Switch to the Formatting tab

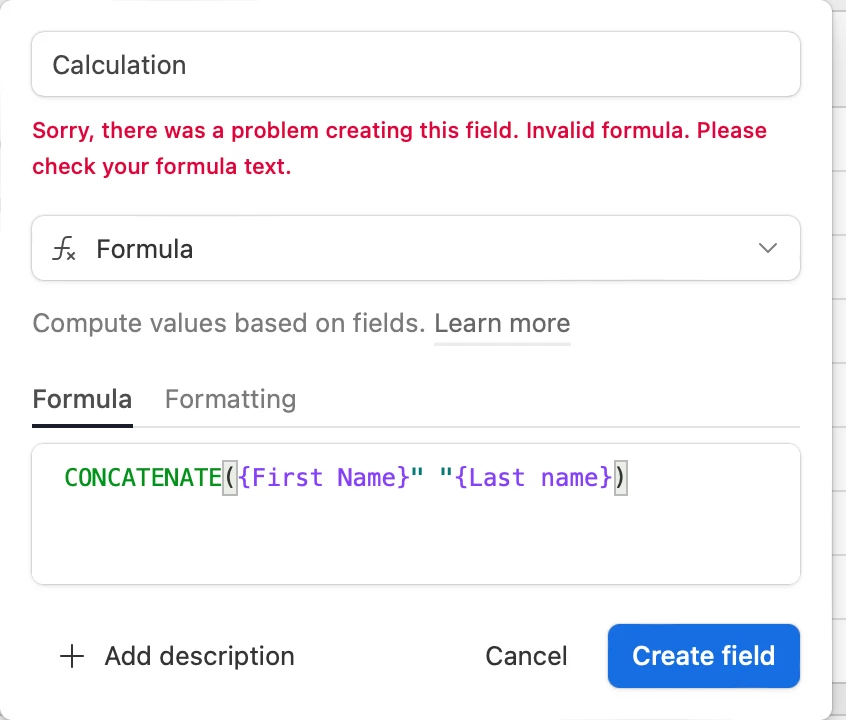tap(230, 399)
